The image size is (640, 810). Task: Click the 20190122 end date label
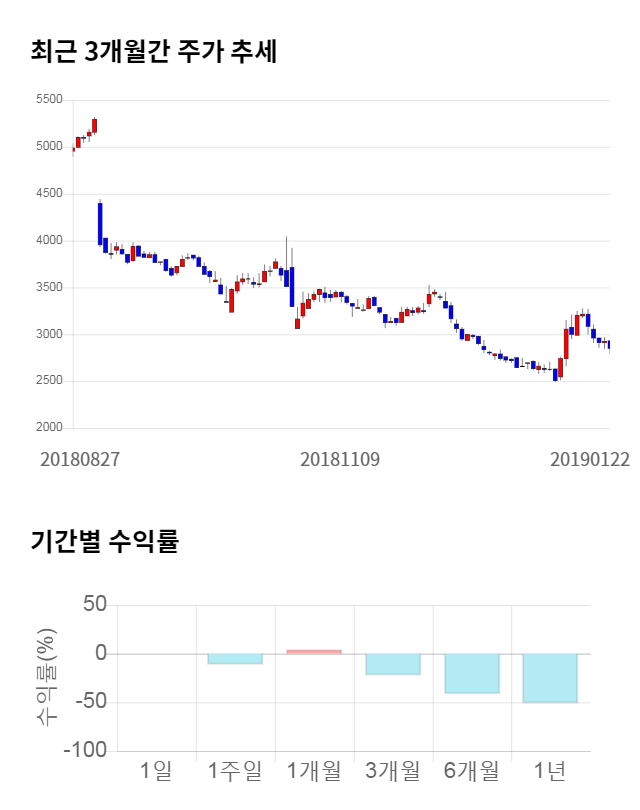589,459
